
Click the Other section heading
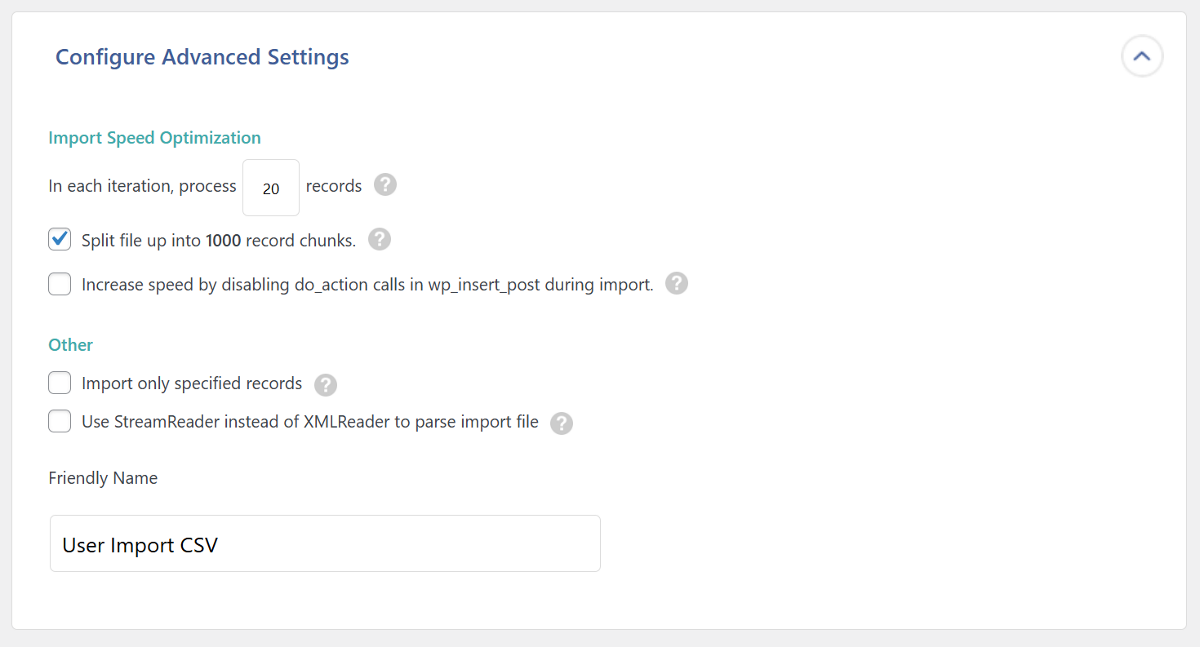point(71,345)
